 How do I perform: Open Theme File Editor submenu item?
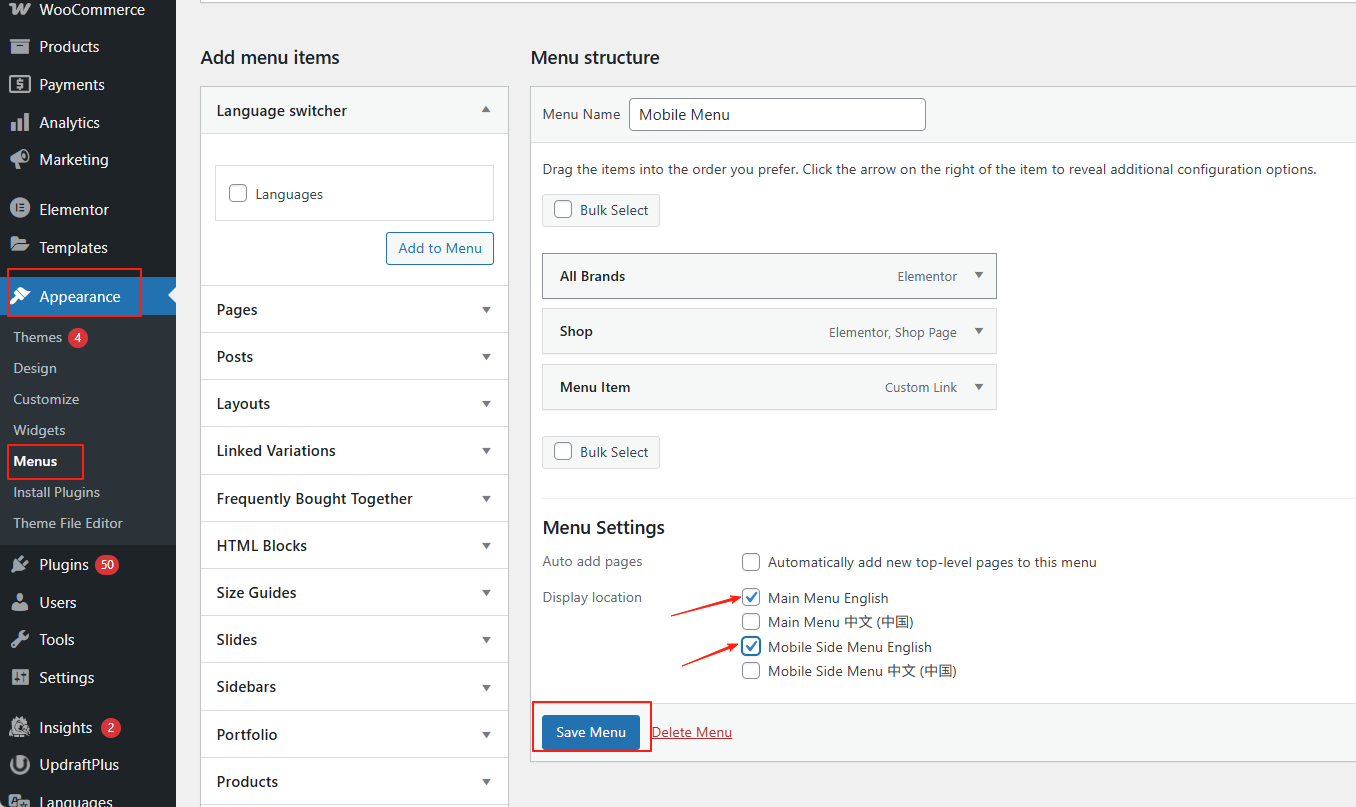[x=68, y=523]
